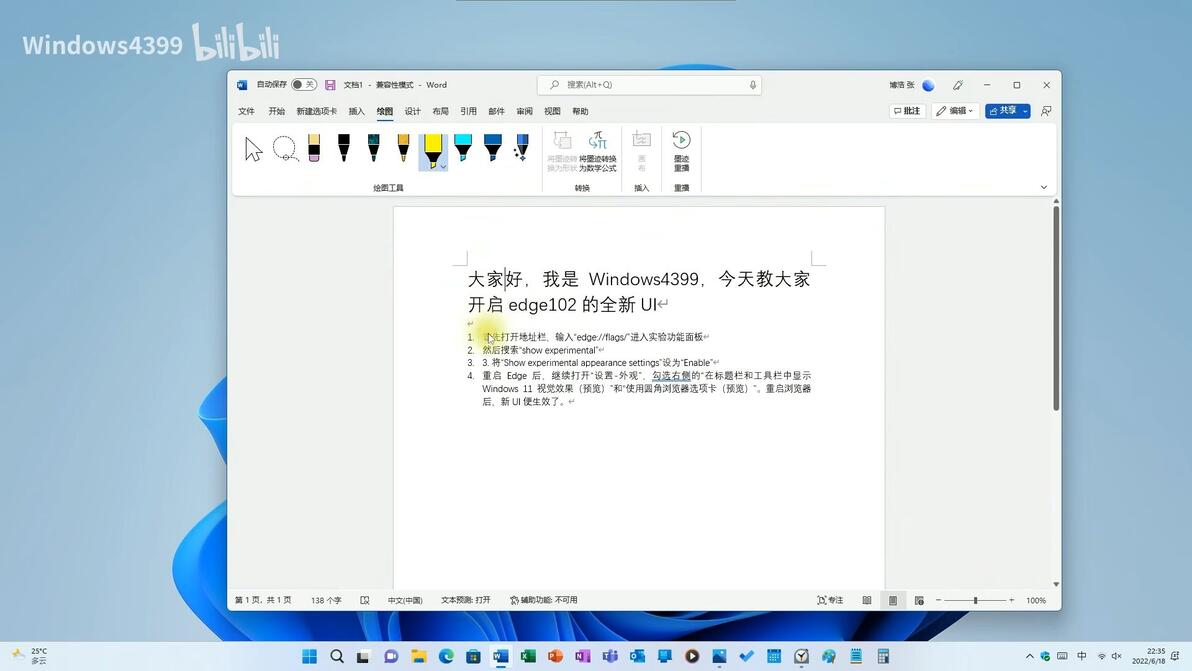The height and width of the screenshot is (671, 1192).
Task: Show hidden tray icons chevron
Action: [x=1029, y=657]
